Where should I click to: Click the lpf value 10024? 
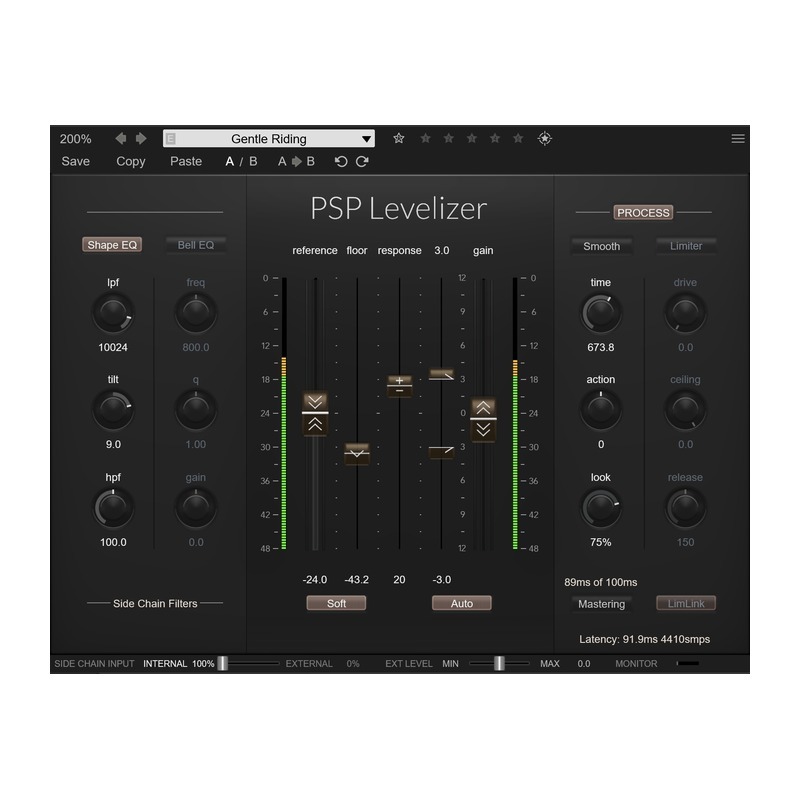[113, 347]
